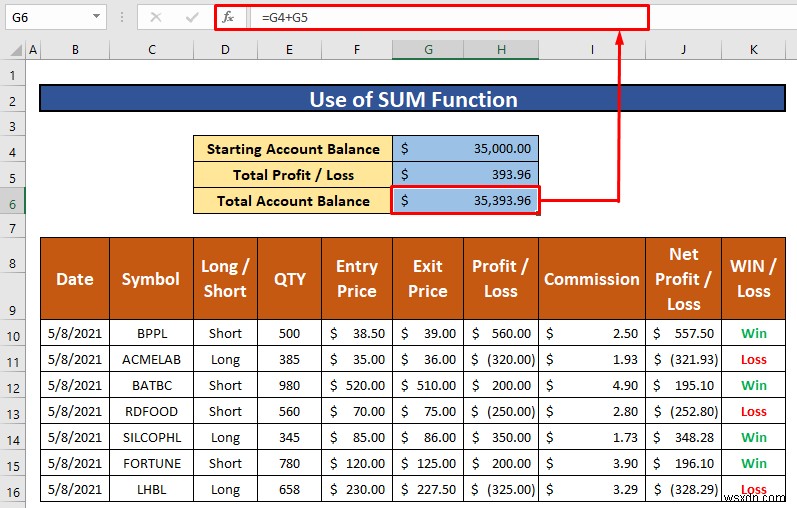The width and height of the screenshot is (797, 508).
Task: Select the profit 560.00 cell
Action: pyautogui.click(x=501, y=334)
